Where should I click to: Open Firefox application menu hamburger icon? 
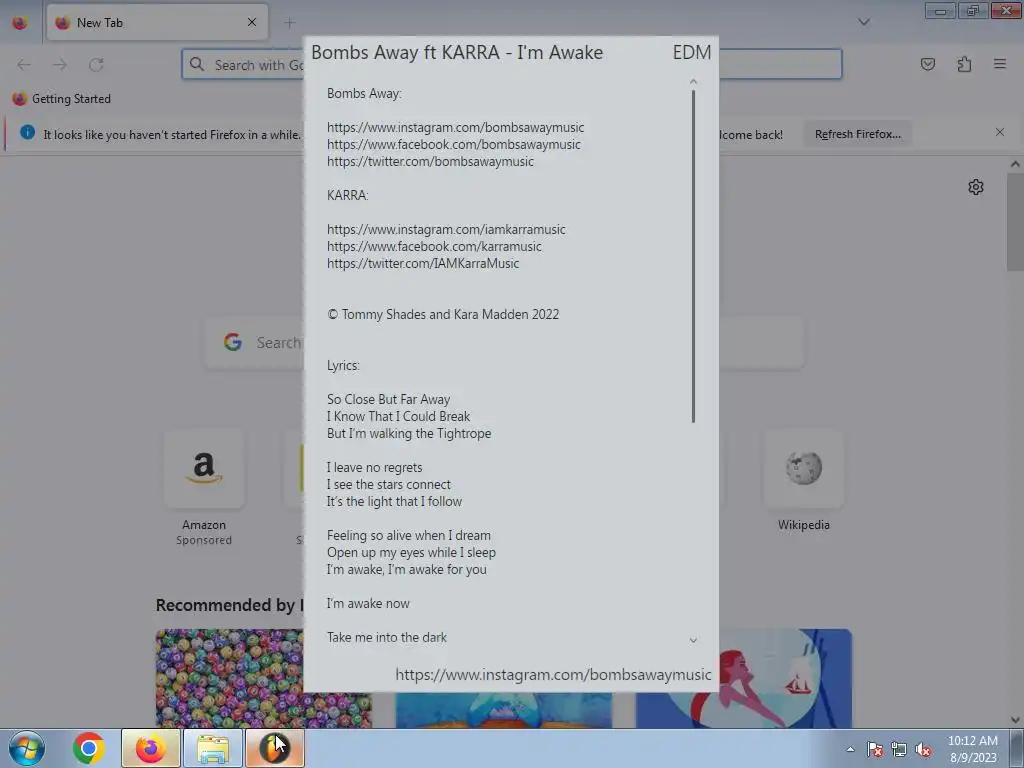pyautogui.click(x=1000, y=64)
